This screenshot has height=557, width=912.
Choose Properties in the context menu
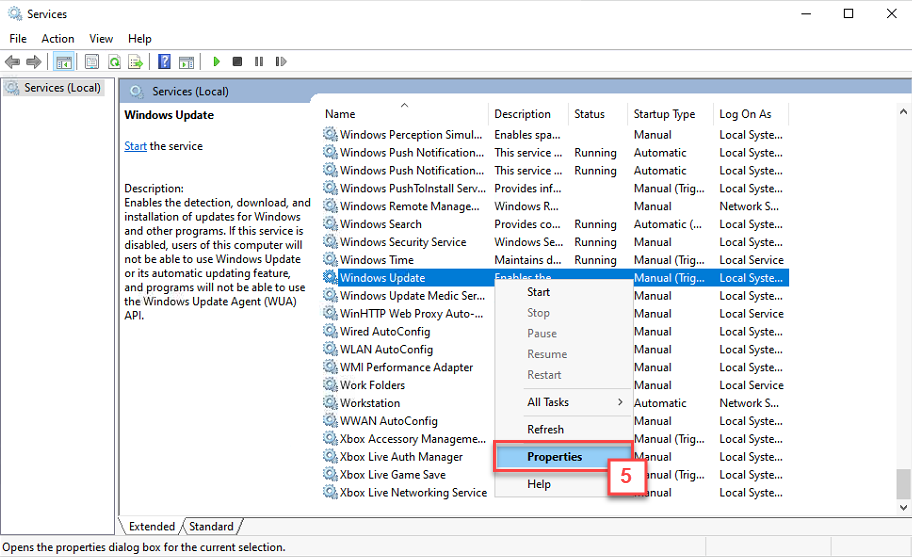click(x=564, y=456)
